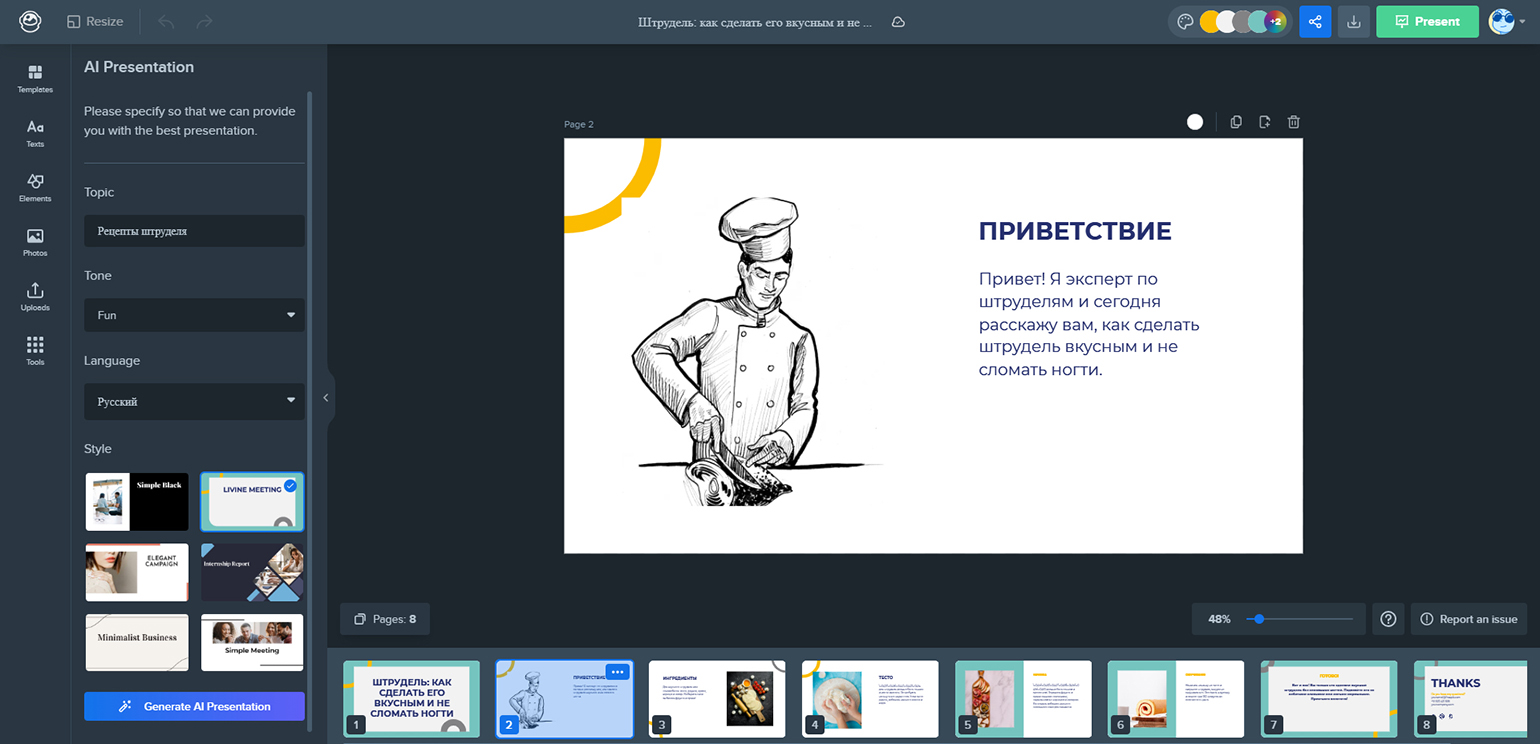1540x744 pixels.
Task: Click the ПРИВЕТСТВИЕ heading on slide
Action: [1075, 231]
